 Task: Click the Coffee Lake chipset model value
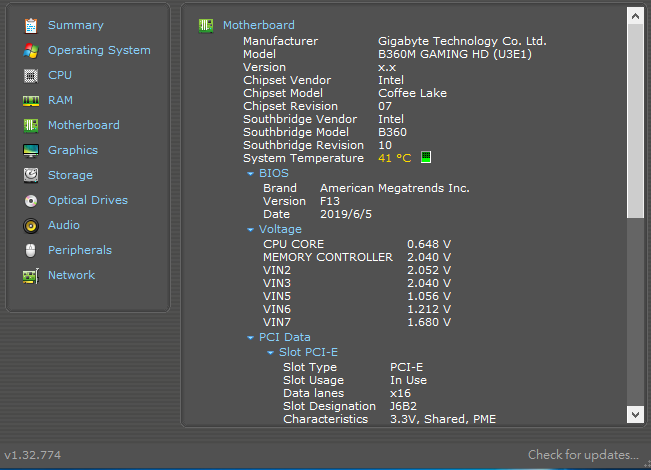click(x=412, y=93)
